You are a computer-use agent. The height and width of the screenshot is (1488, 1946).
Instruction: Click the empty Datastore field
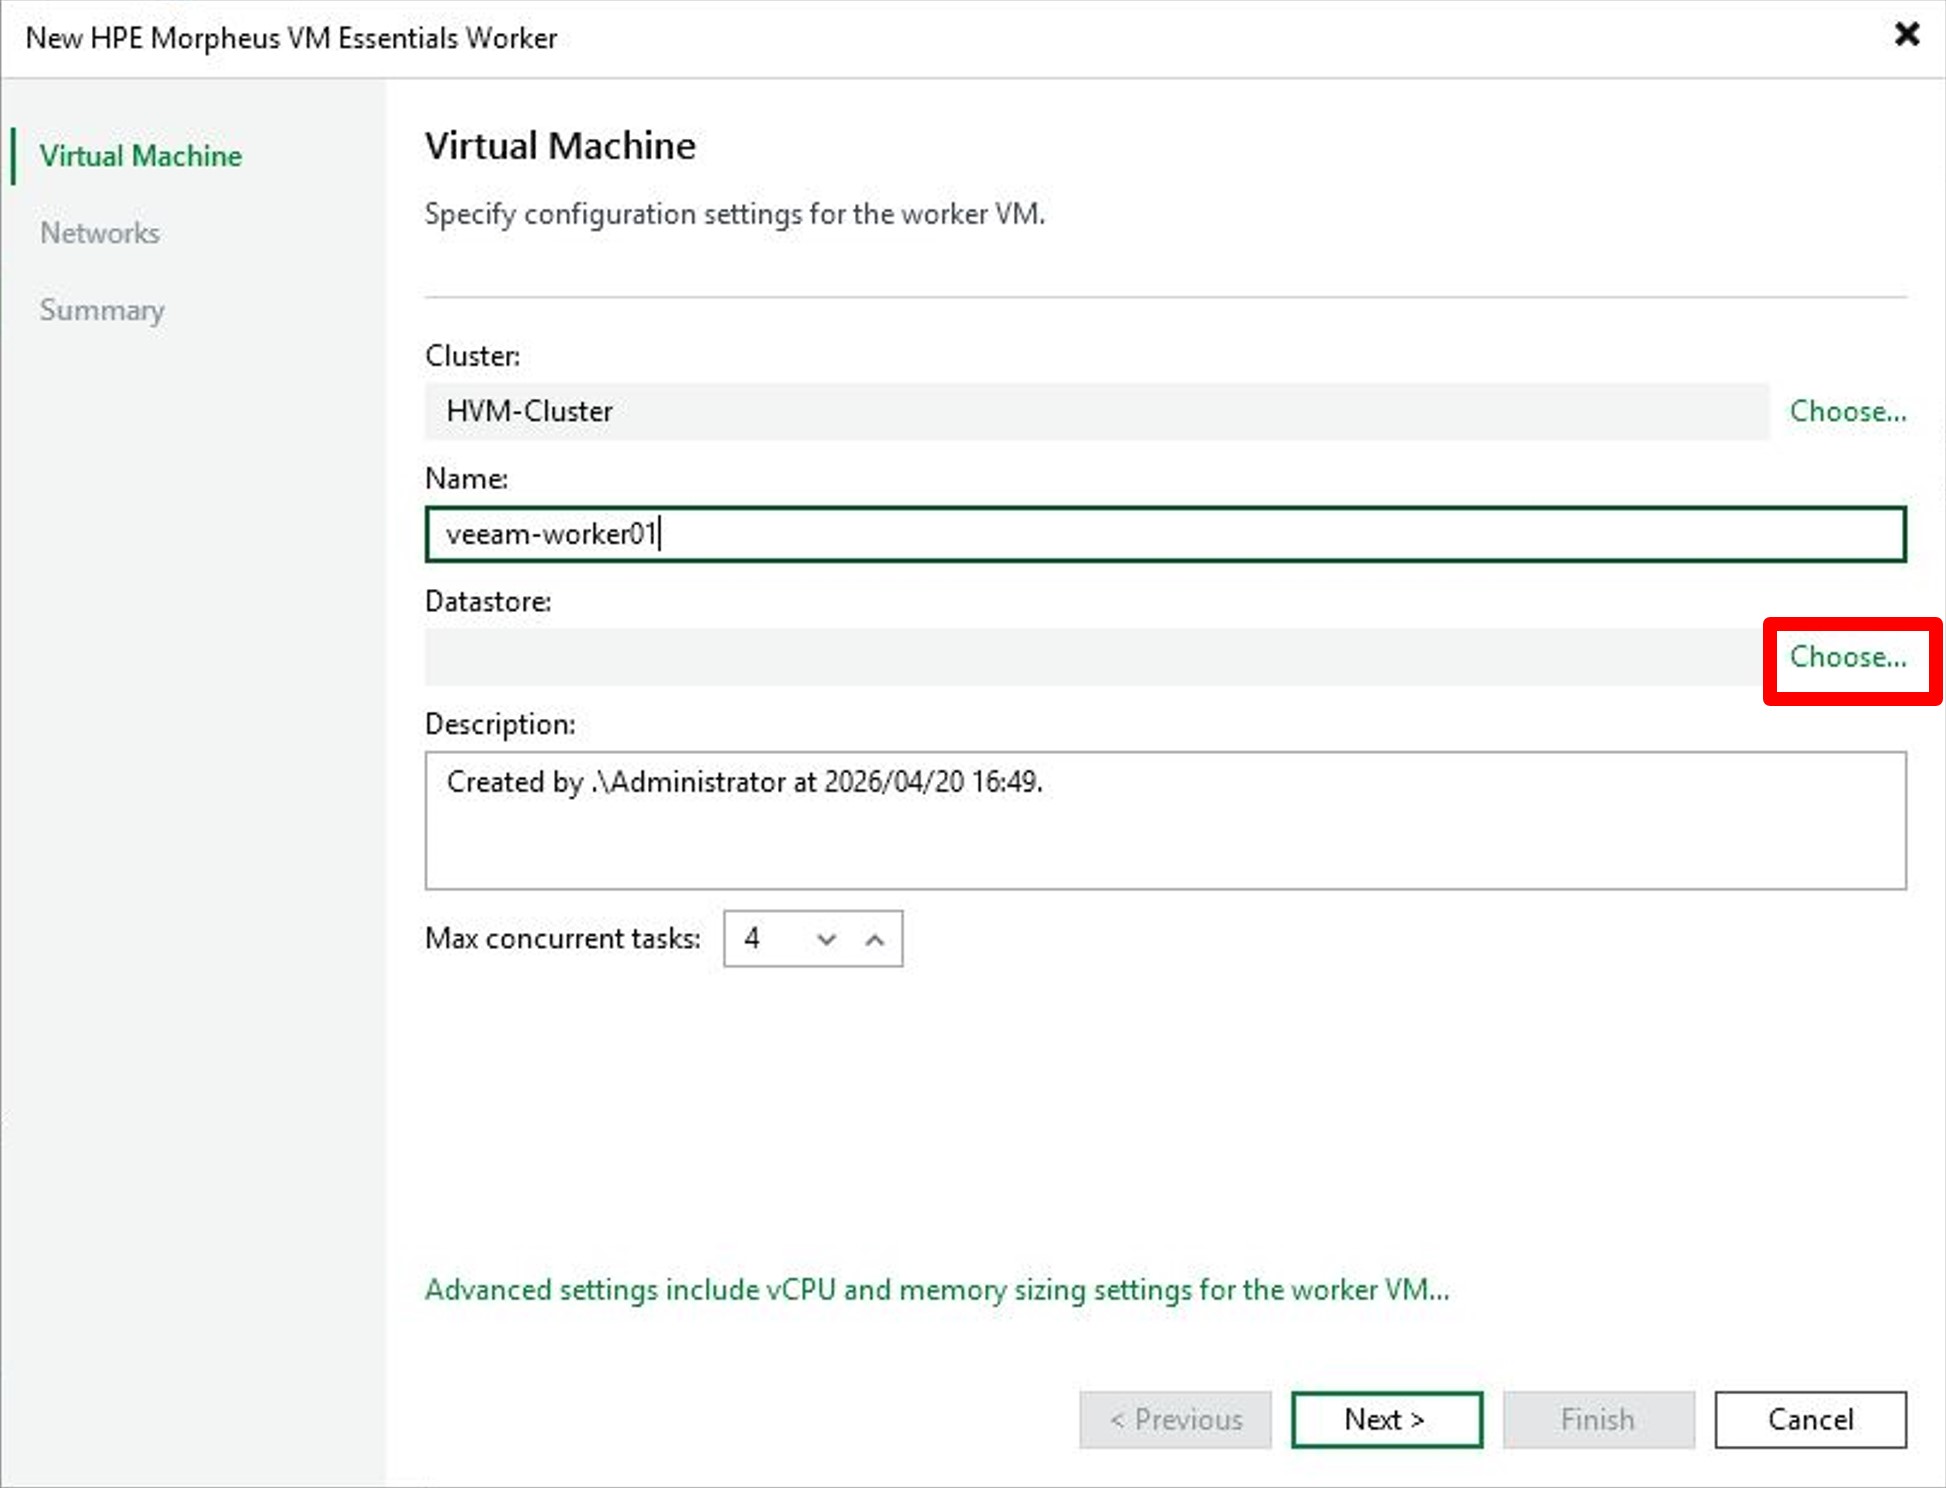1096,657
